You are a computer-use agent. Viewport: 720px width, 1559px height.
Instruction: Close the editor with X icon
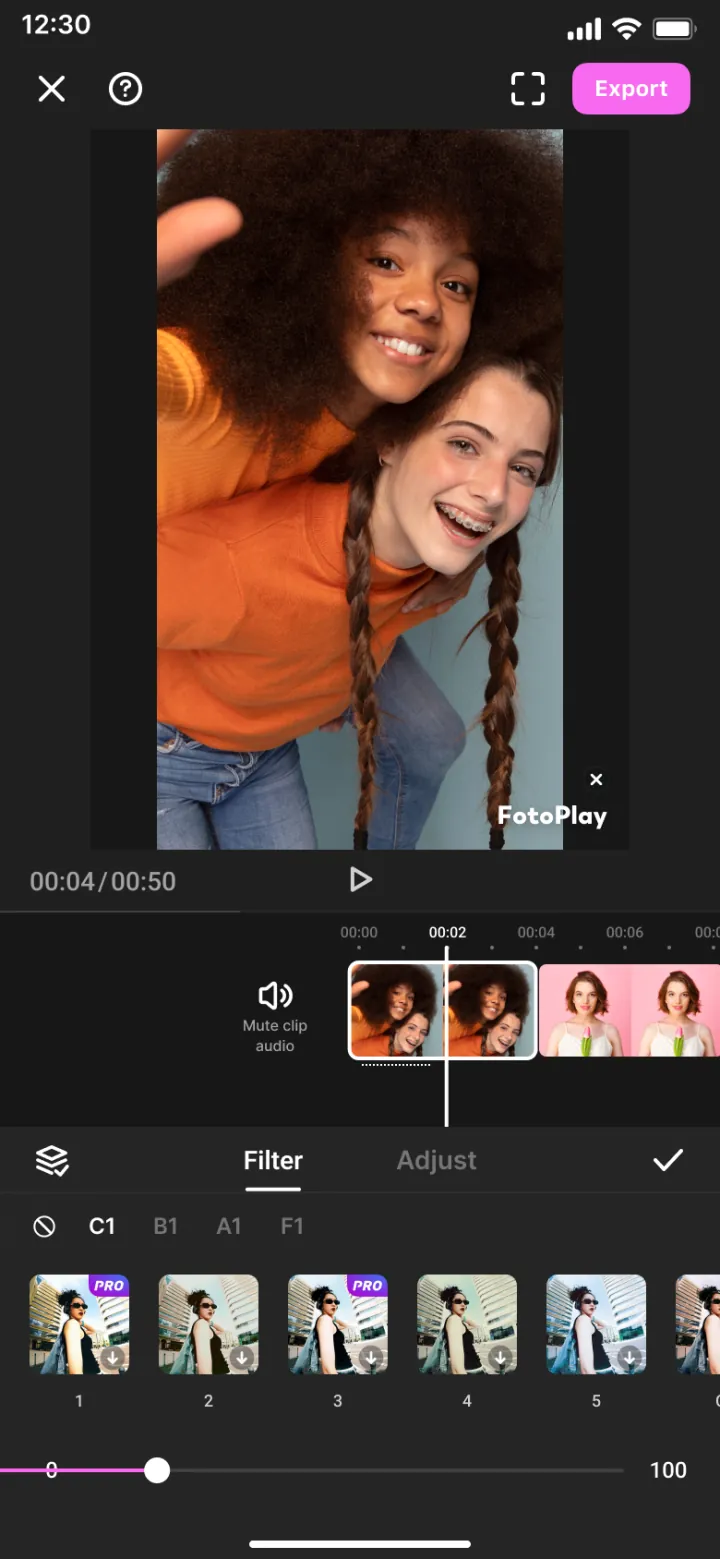[x=51, y=89]
